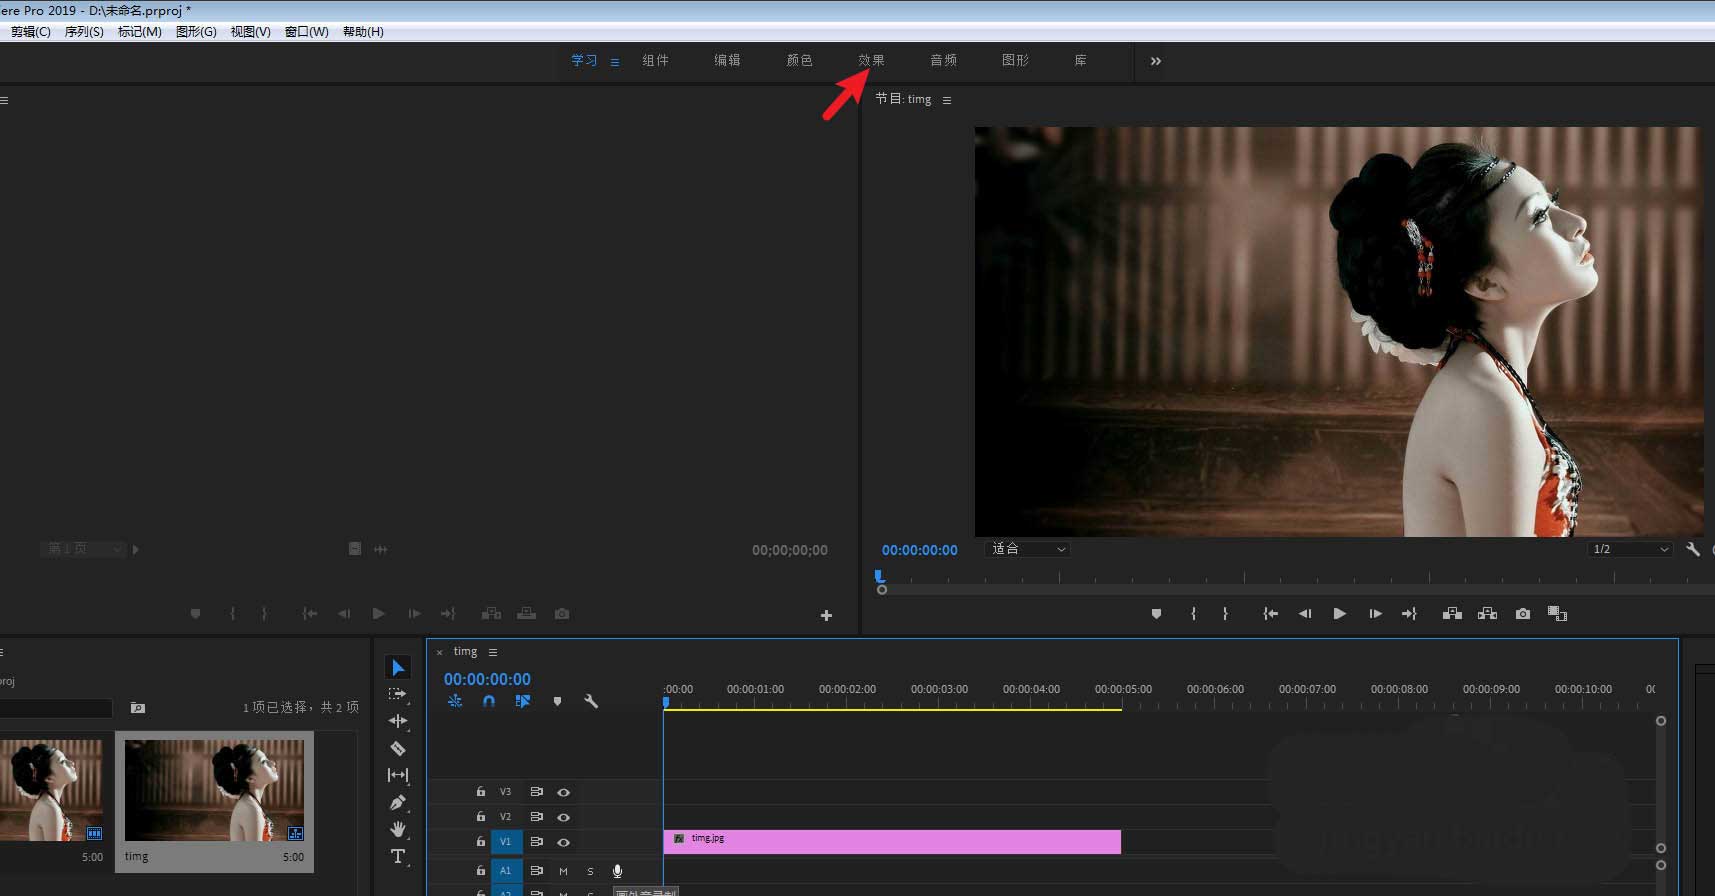The width and height of the screenshot is (1715, 896).
Task: Open the 1/2 playback resolution dropdown
Action: point(1630,549)
